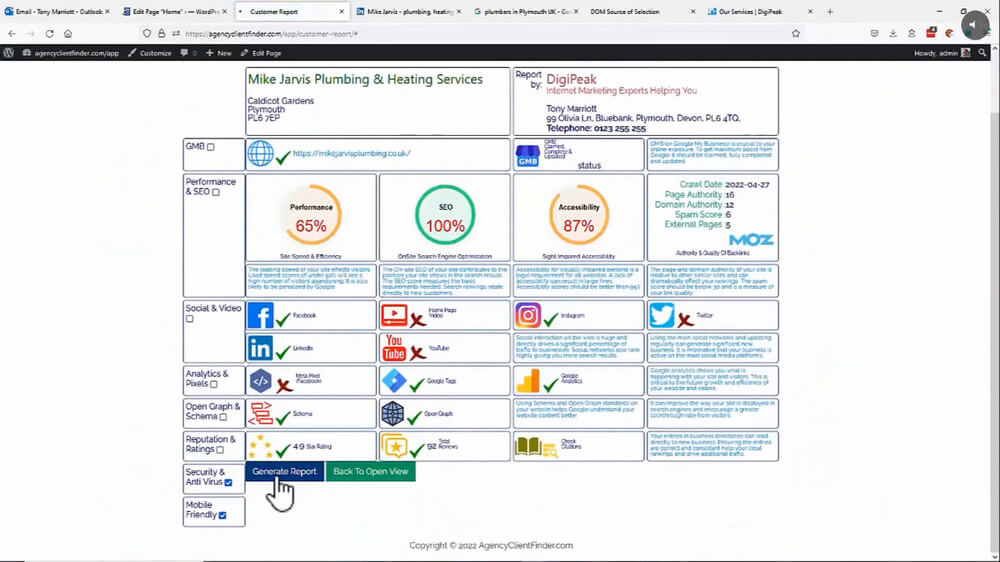Toggle the Social & Video checkbox
Screen dimensions: 1000x562
(189, 319)
